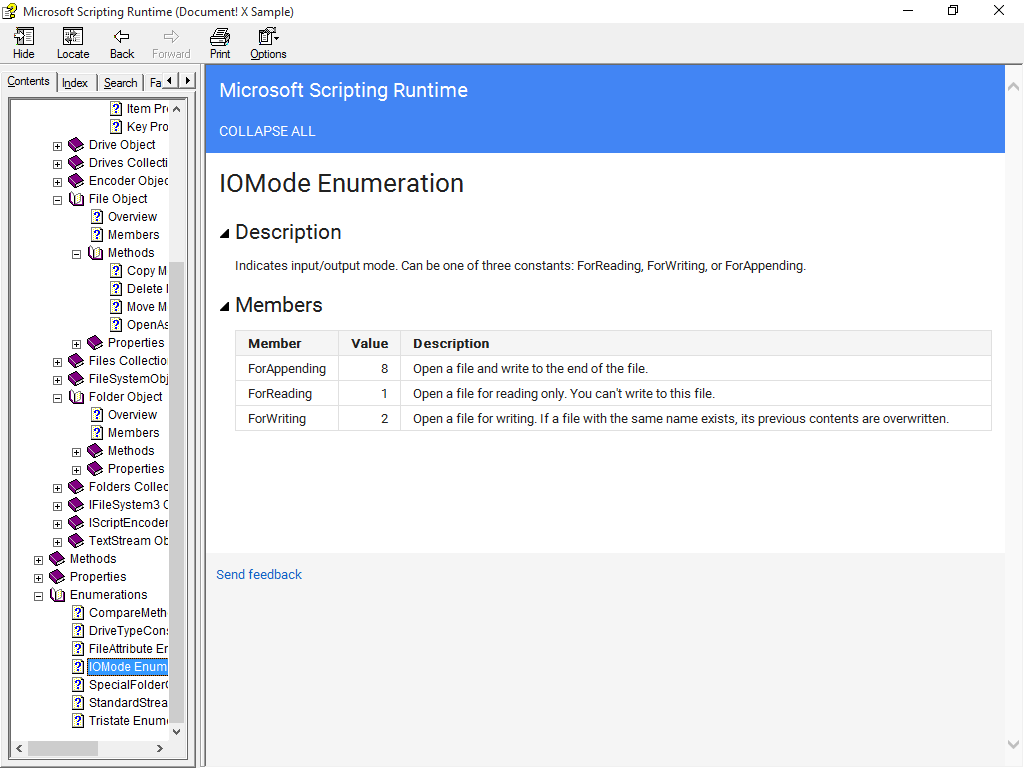Screen dimensions: 1024x768
Task: Open the partially visible Favorites tab
Action: [155, 83]
